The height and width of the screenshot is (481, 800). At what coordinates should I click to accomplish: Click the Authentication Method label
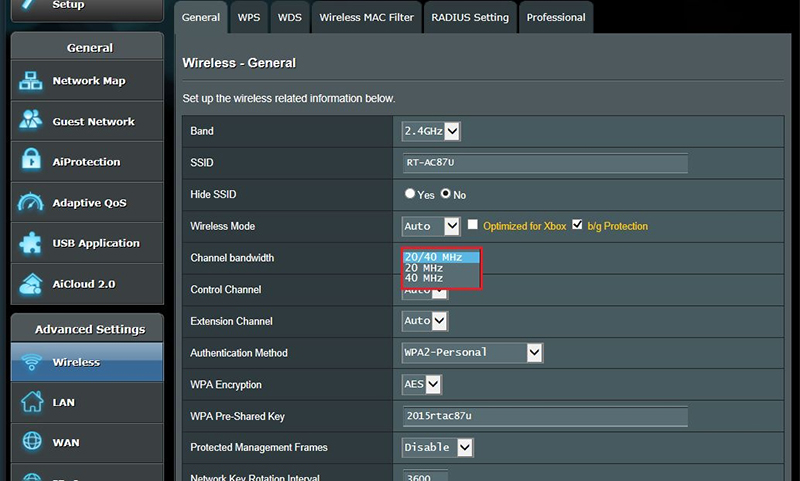point(239,352)
